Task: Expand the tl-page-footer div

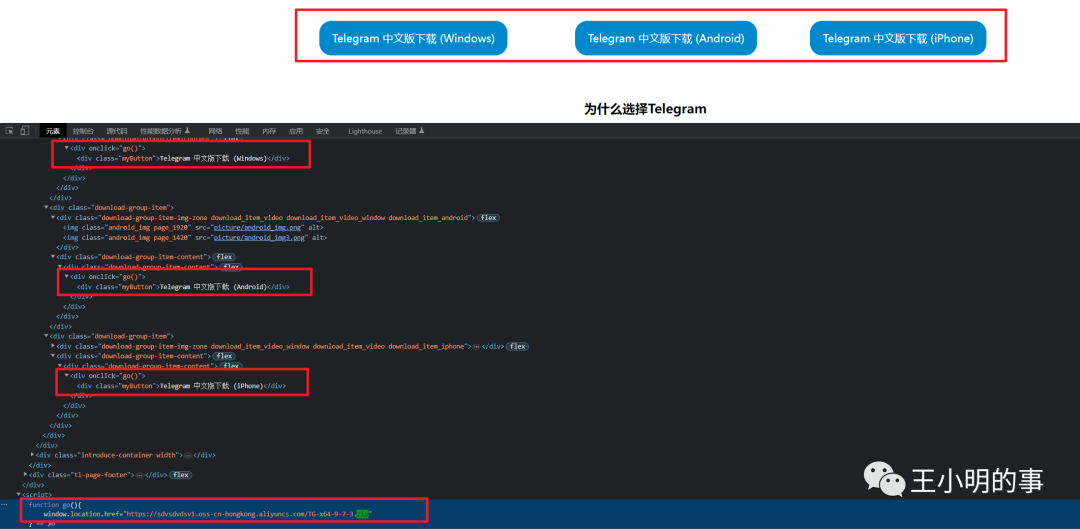Action: coord(25,475)
